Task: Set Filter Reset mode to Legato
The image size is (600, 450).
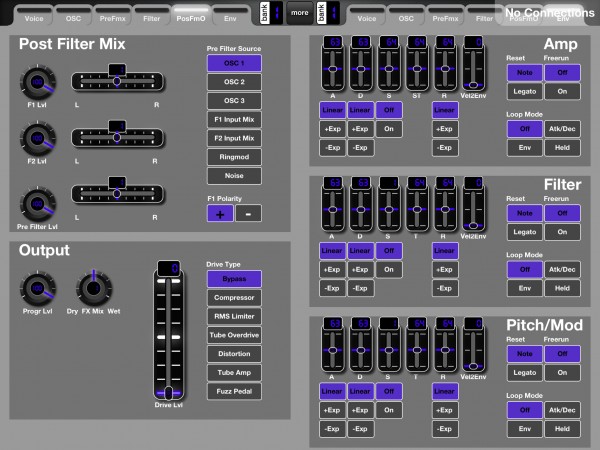Action: [525, 232]
